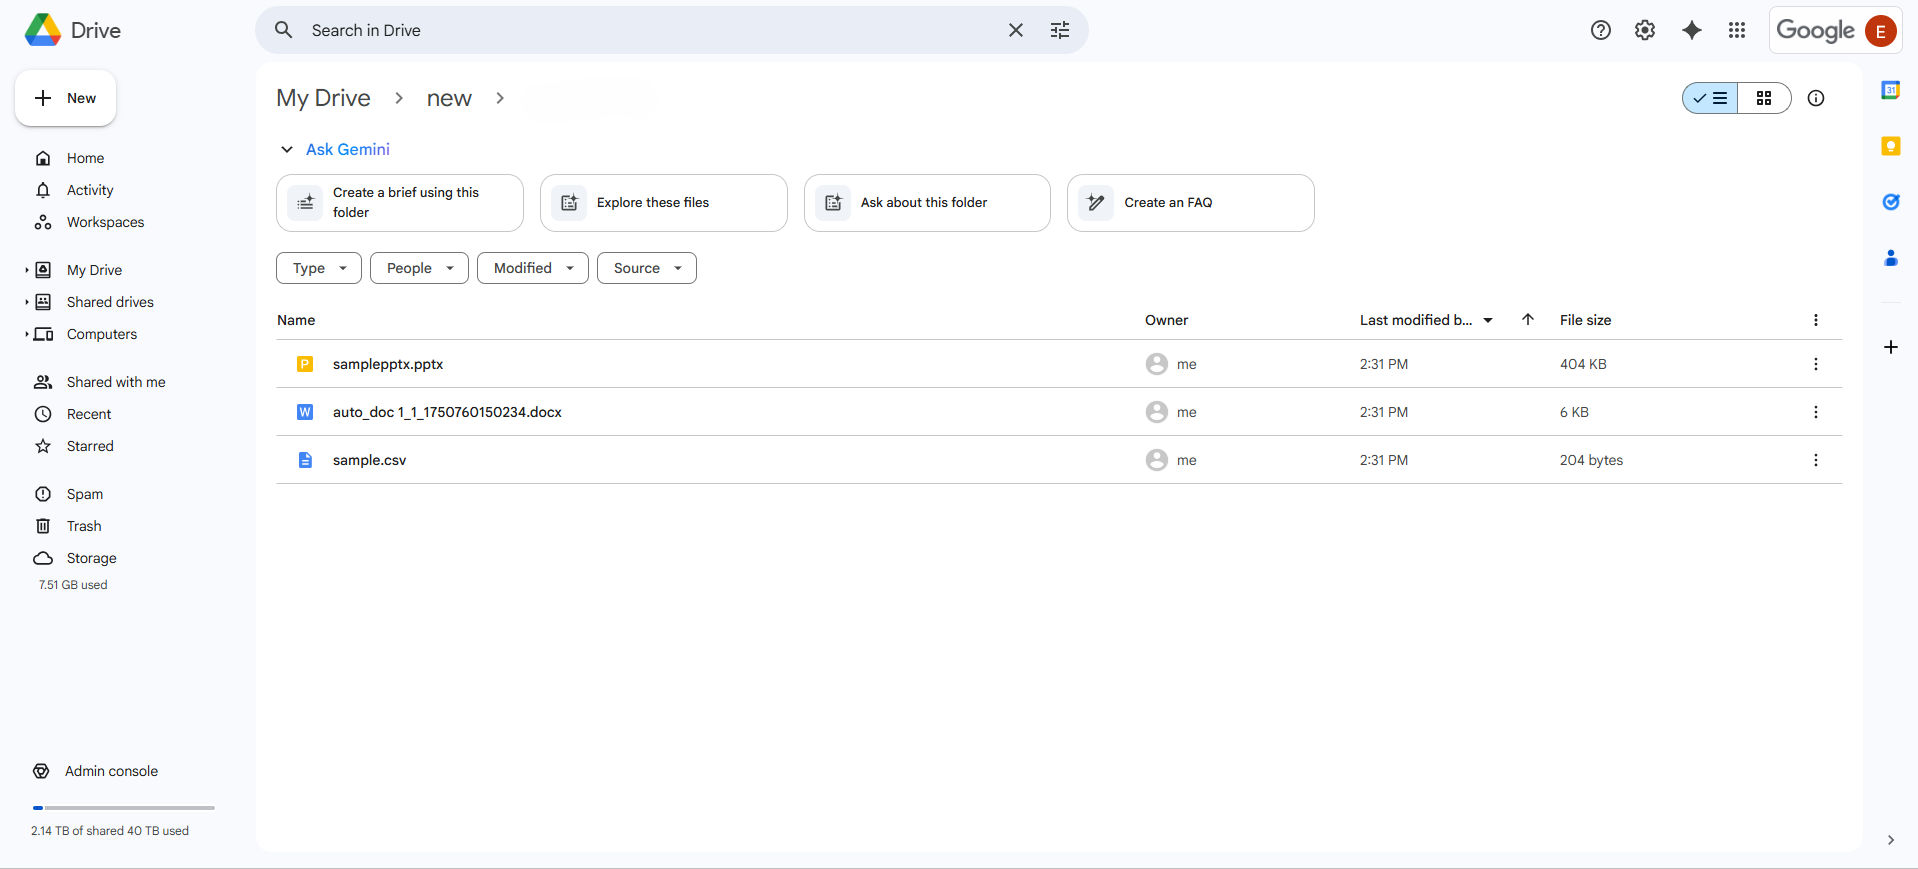Viewport: 1918px width, 869px height.
Task: Open more actions for the docx file
Action: 1816,412
